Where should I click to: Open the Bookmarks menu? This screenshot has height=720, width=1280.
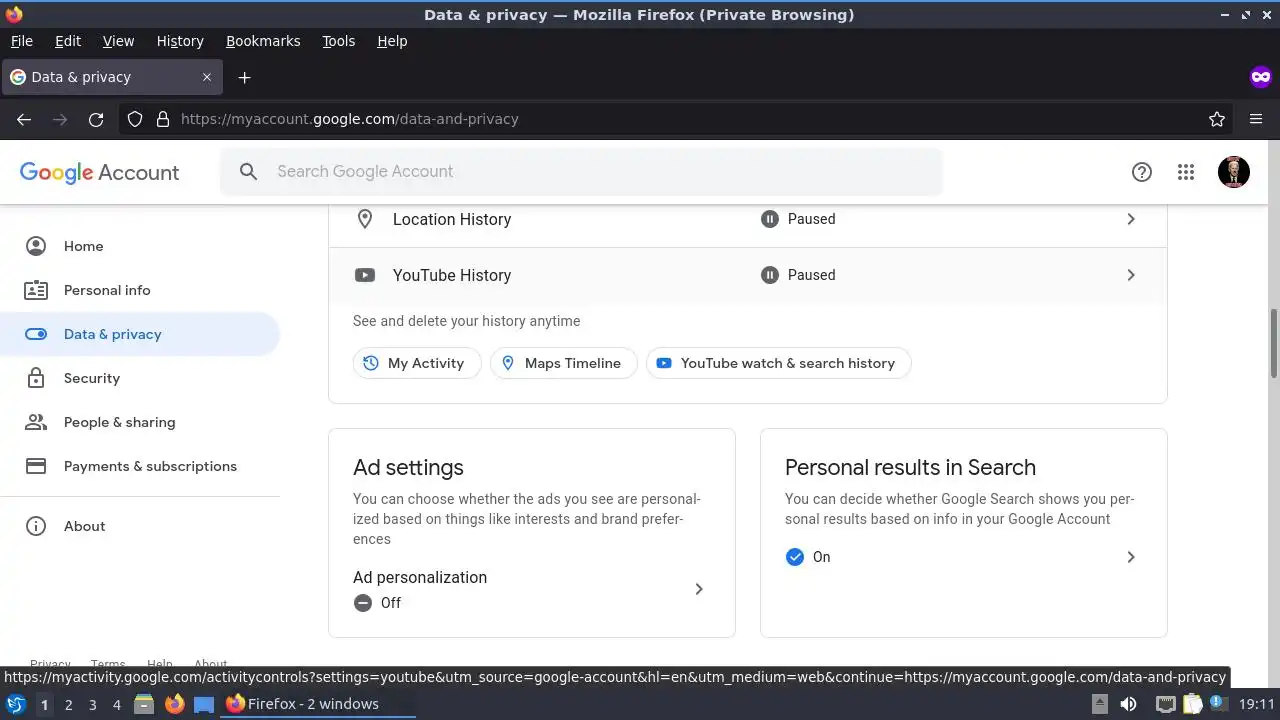[263, 41]
